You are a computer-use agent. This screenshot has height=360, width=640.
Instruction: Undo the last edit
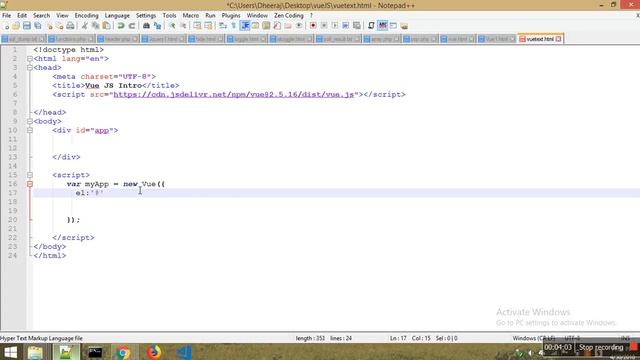click(x=121, y=26)
